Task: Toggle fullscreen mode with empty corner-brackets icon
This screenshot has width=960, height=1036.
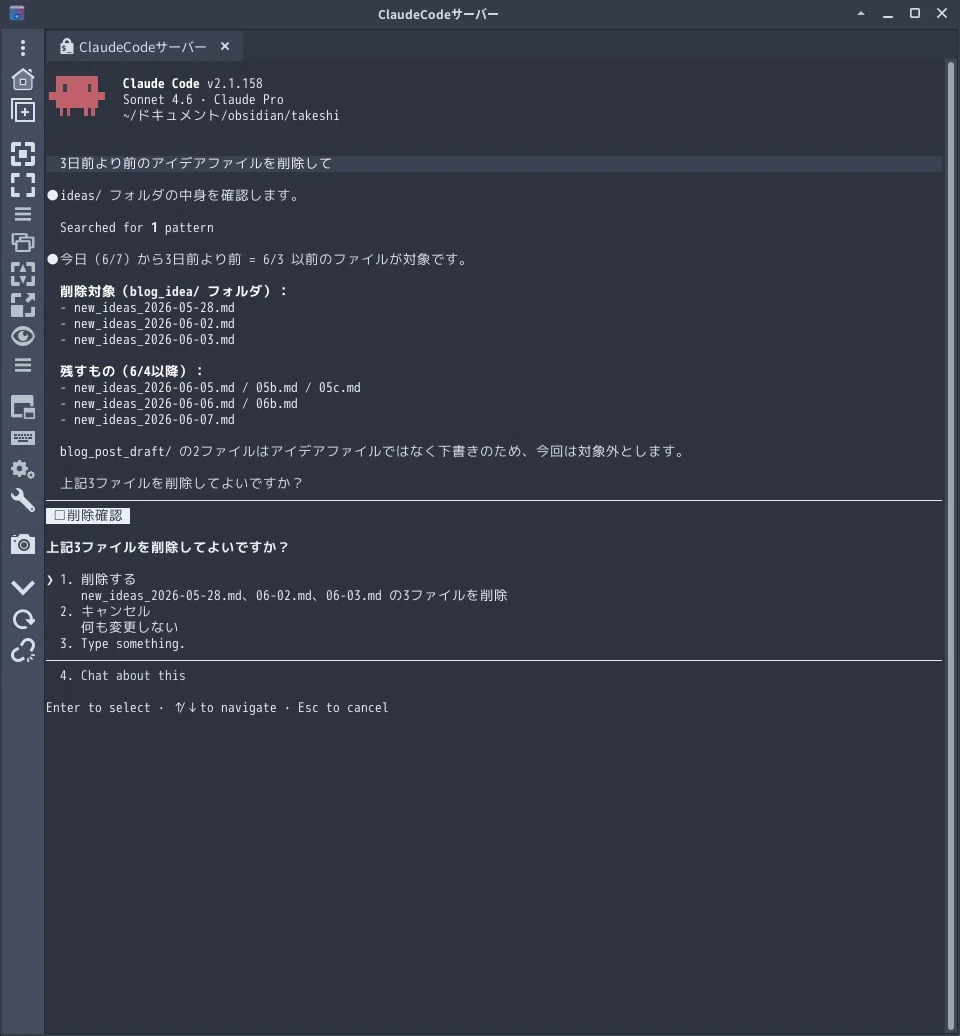Action: (22, 185)
